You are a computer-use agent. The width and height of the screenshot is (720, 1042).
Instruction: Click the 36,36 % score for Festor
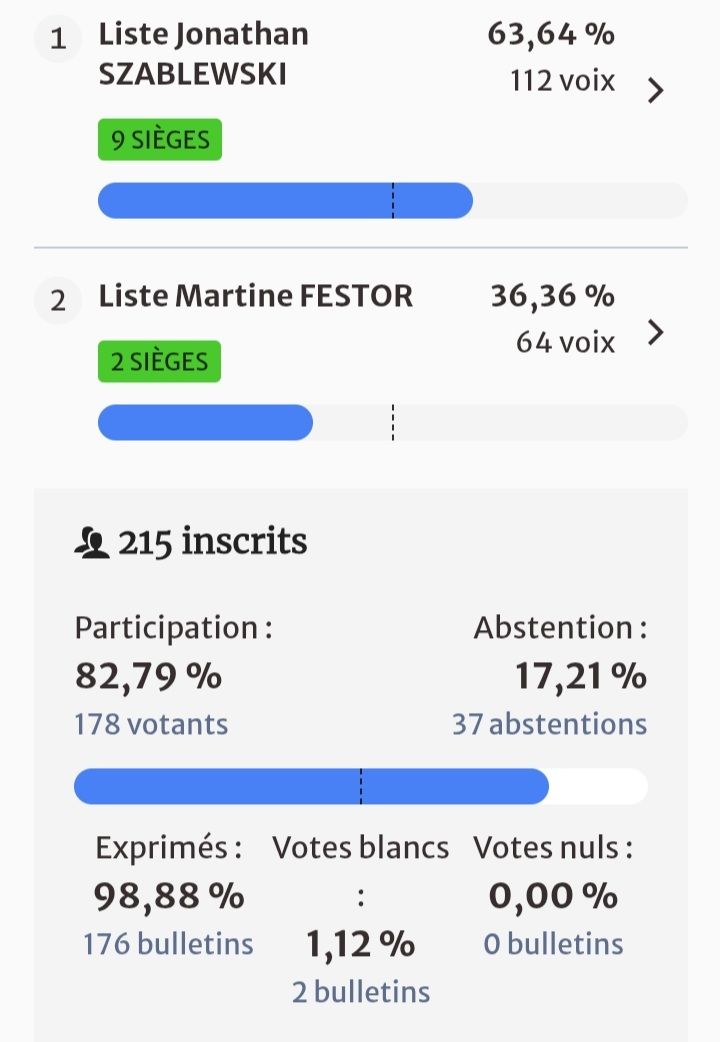click(552, 297)
